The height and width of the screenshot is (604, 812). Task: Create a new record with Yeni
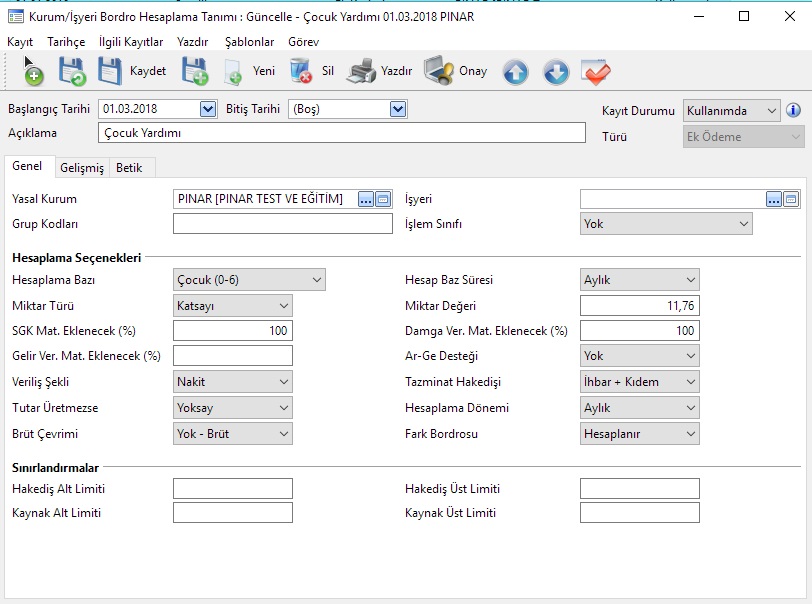click(x=250, y=71)
